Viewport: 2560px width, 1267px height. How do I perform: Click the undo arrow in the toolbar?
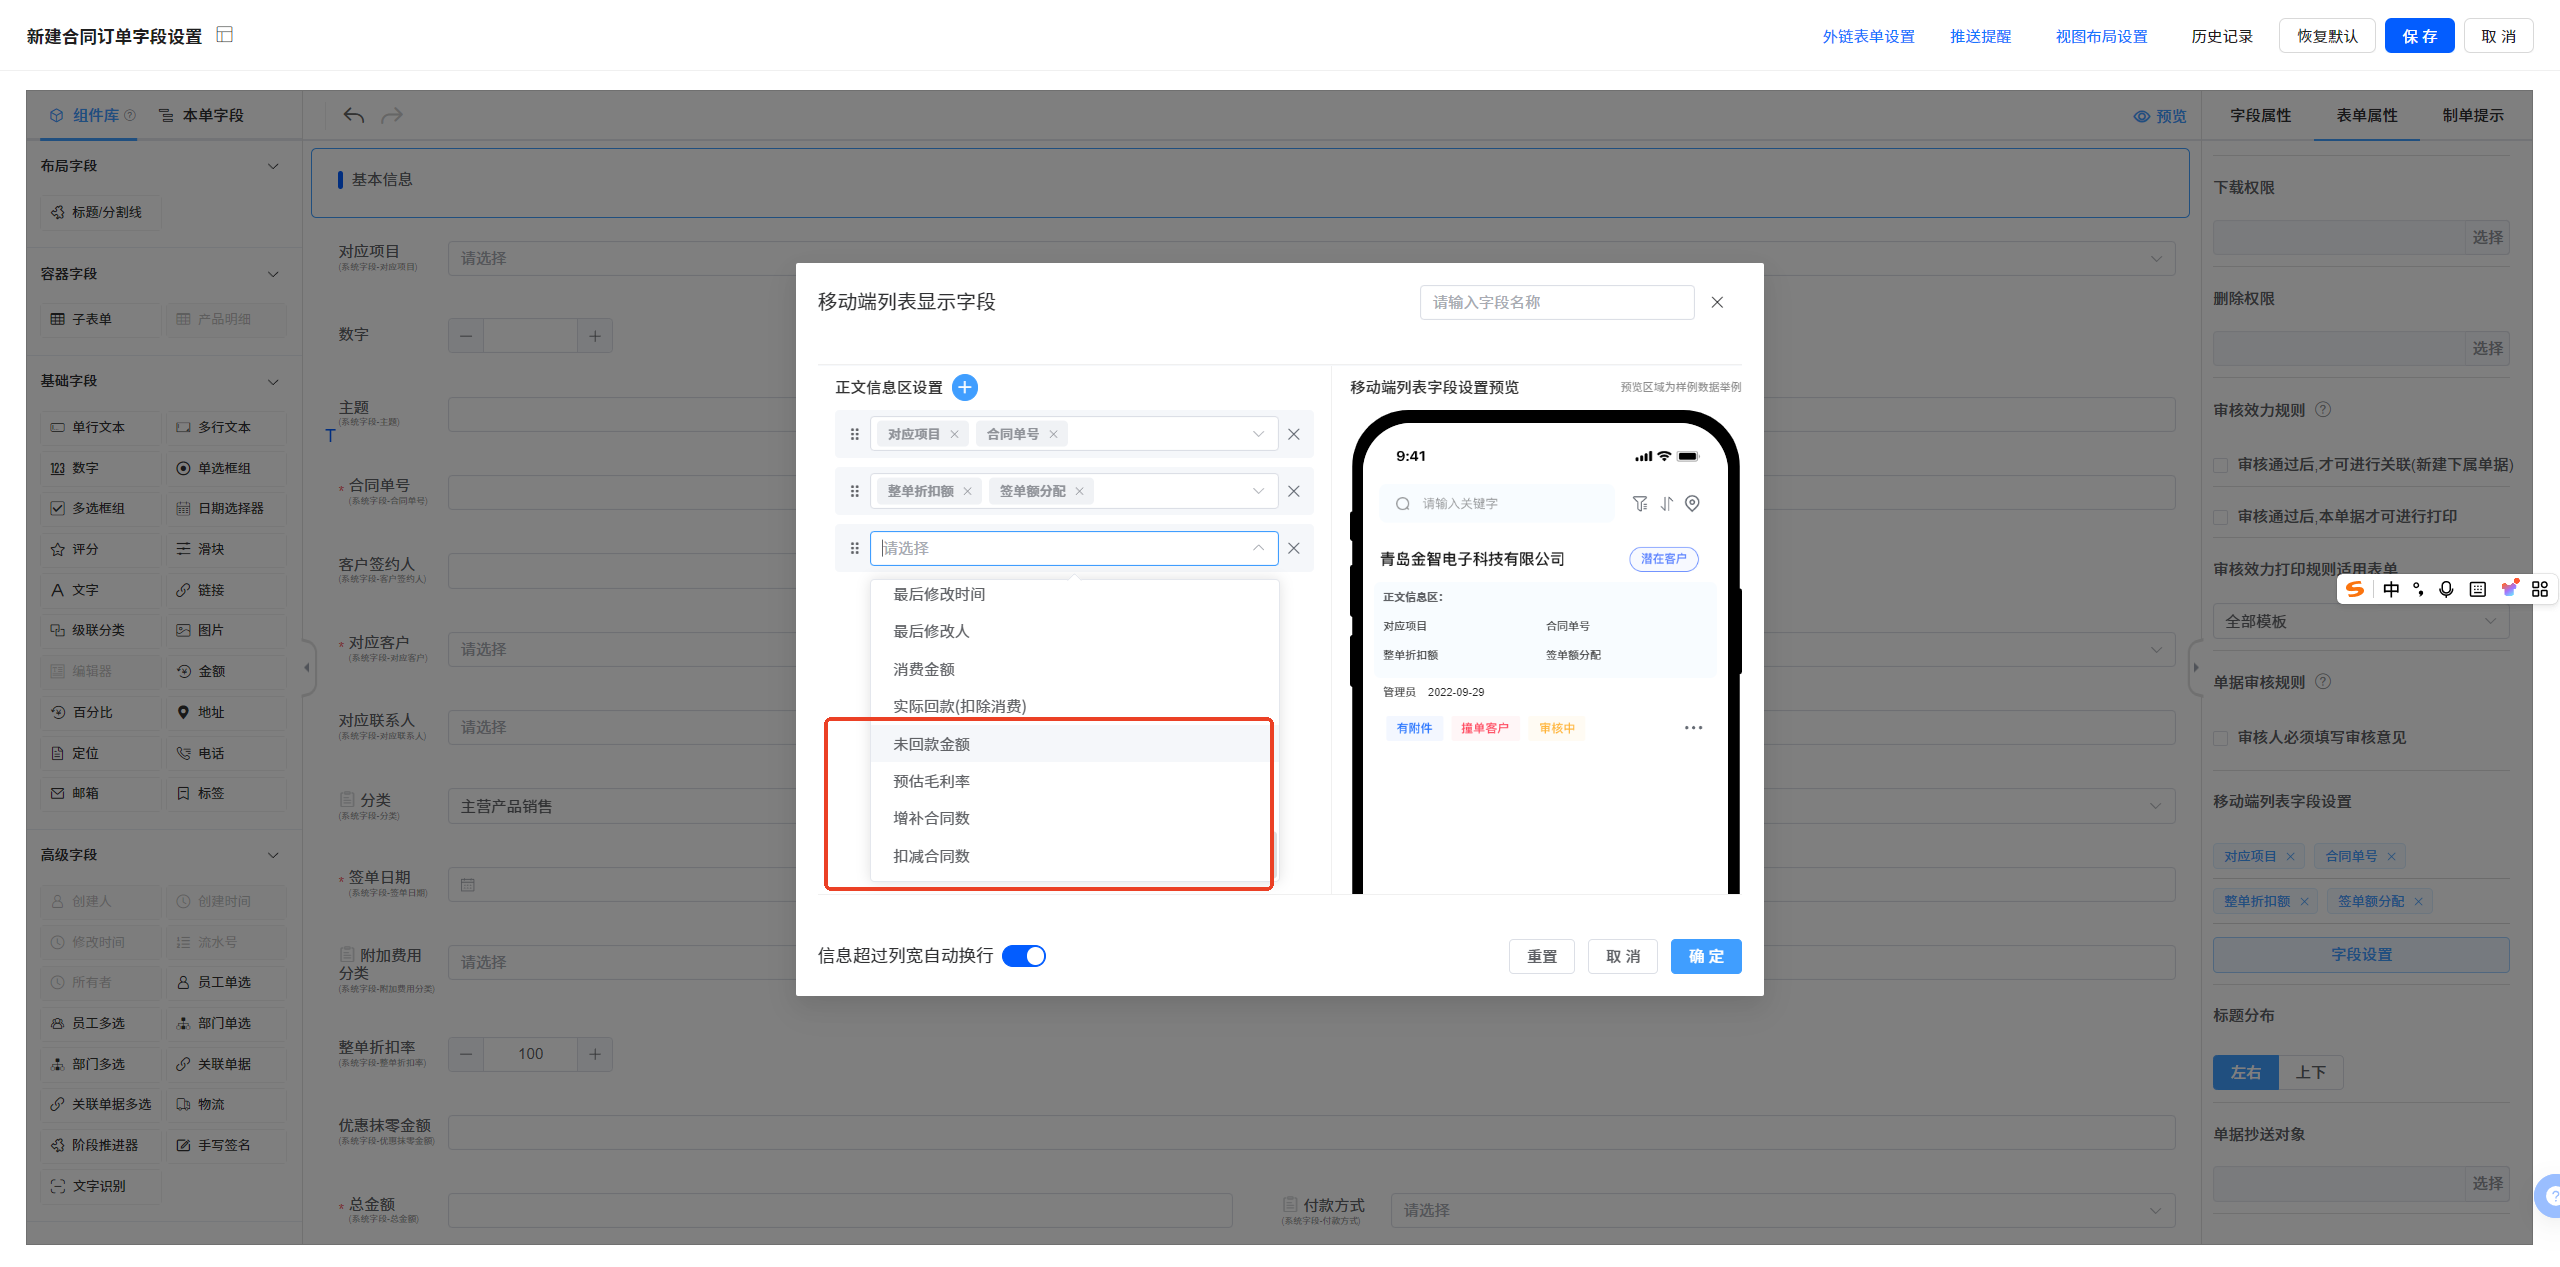[x=353, y=116]
